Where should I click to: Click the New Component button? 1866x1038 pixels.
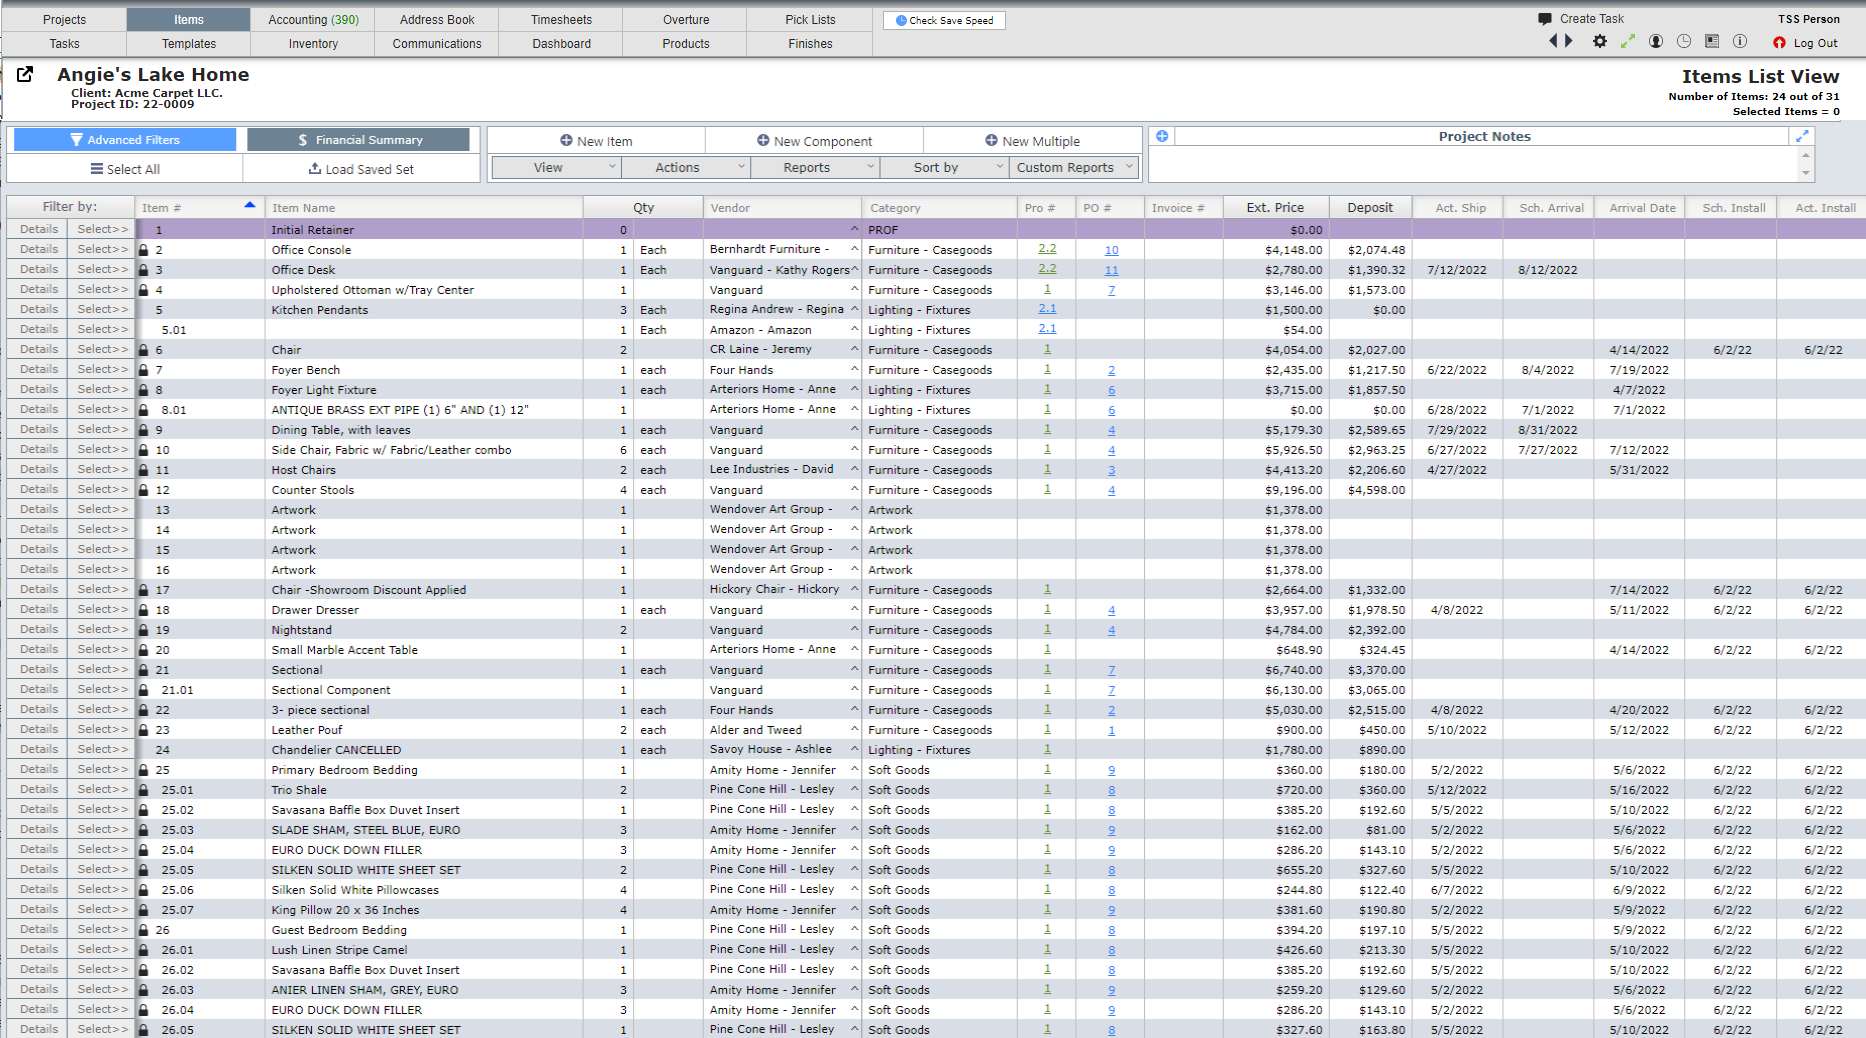coord(814,141)
